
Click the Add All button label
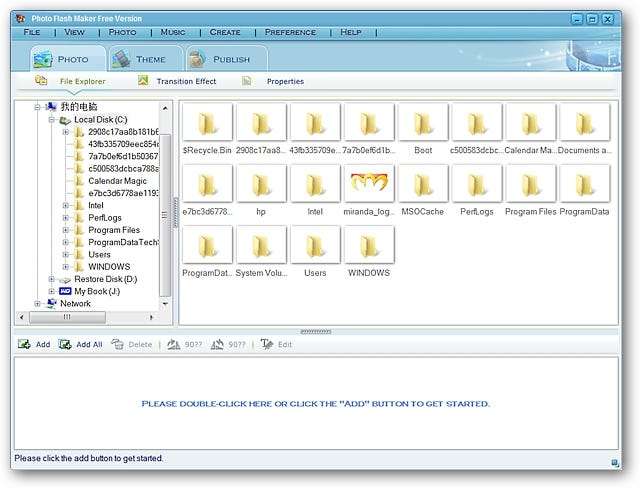(89, 344)
